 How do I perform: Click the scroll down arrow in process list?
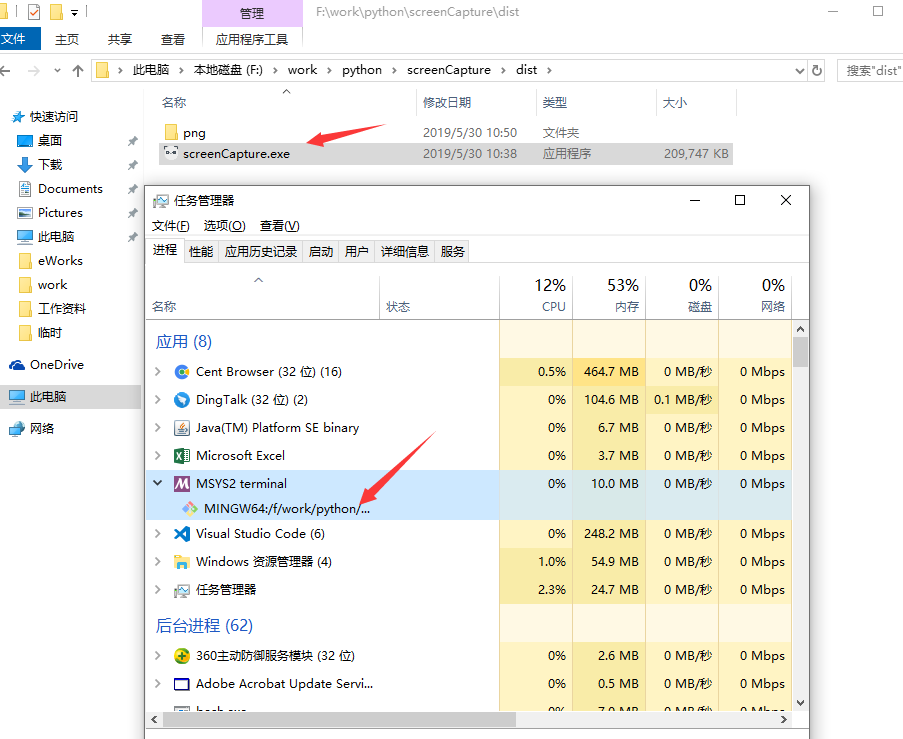click(800, 703)
